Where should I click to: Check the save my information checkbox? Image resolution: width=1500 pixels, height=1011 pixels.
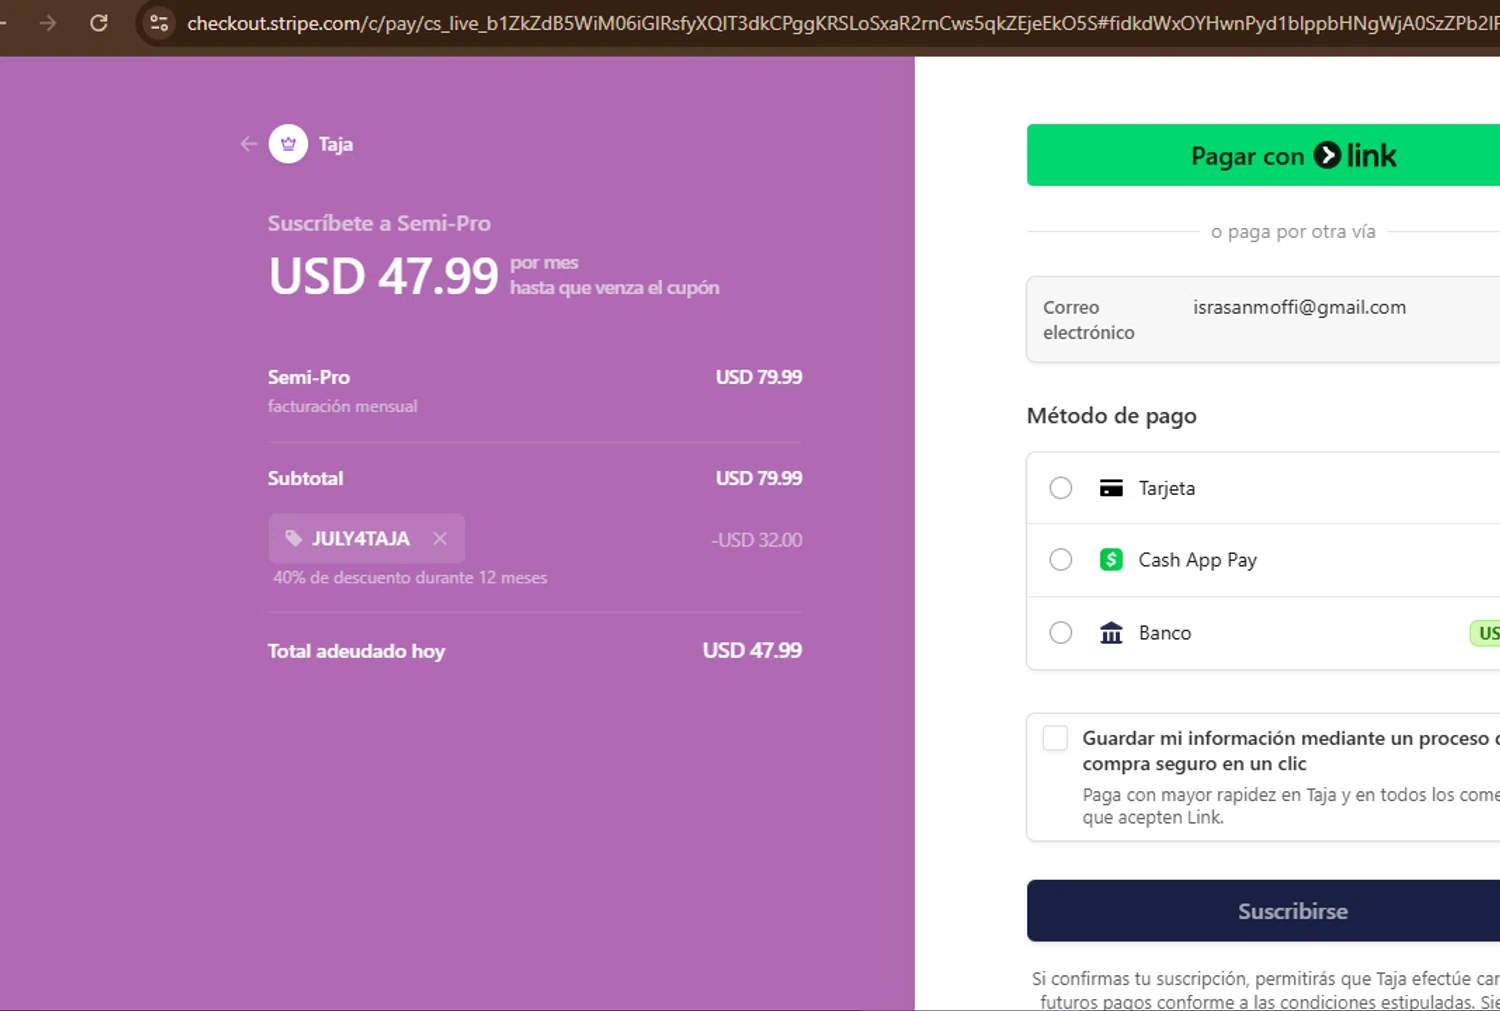click(x=1055, y=738)
